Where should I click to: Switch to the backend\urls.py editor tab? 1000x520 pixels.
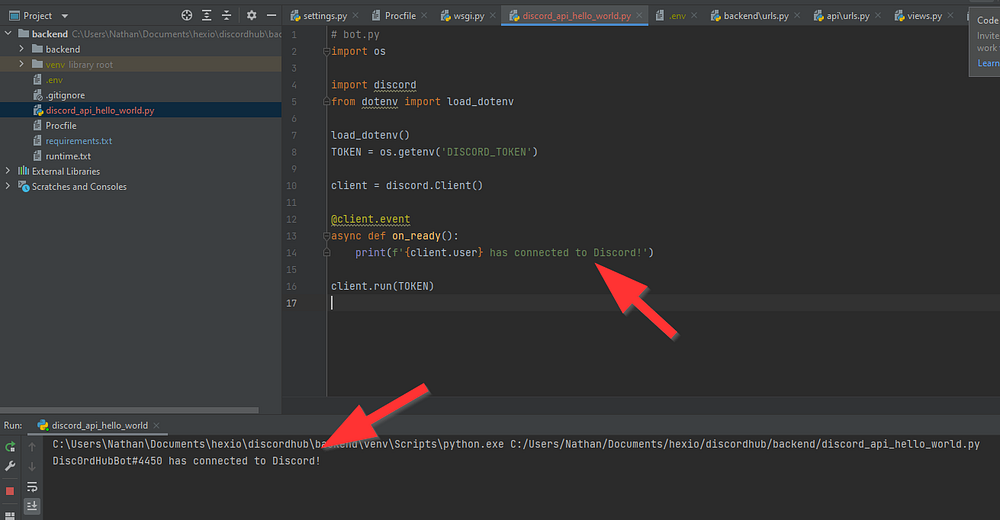click(x=756, y=16)
